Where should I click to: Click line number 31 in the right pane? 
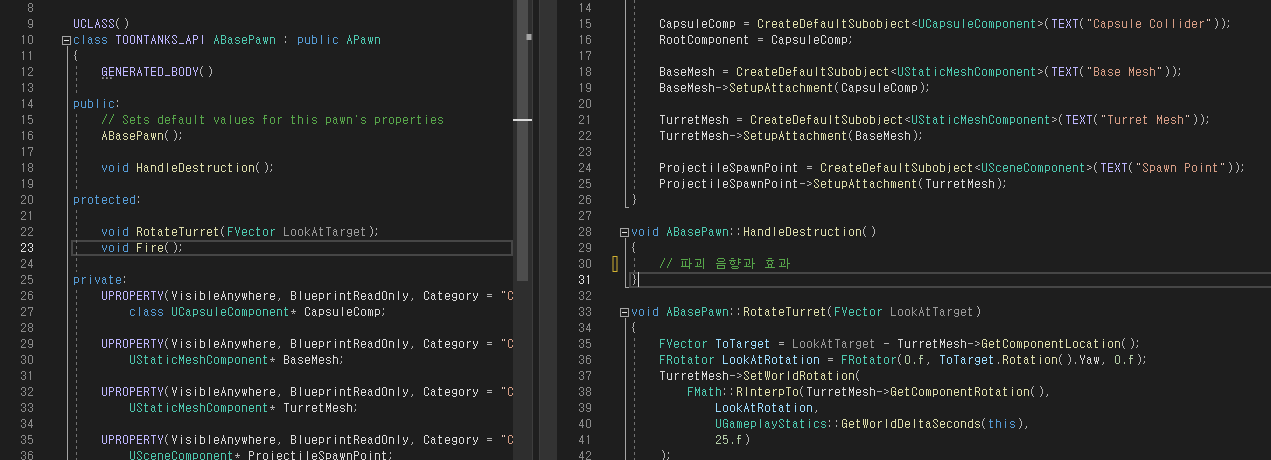point(583,280)
